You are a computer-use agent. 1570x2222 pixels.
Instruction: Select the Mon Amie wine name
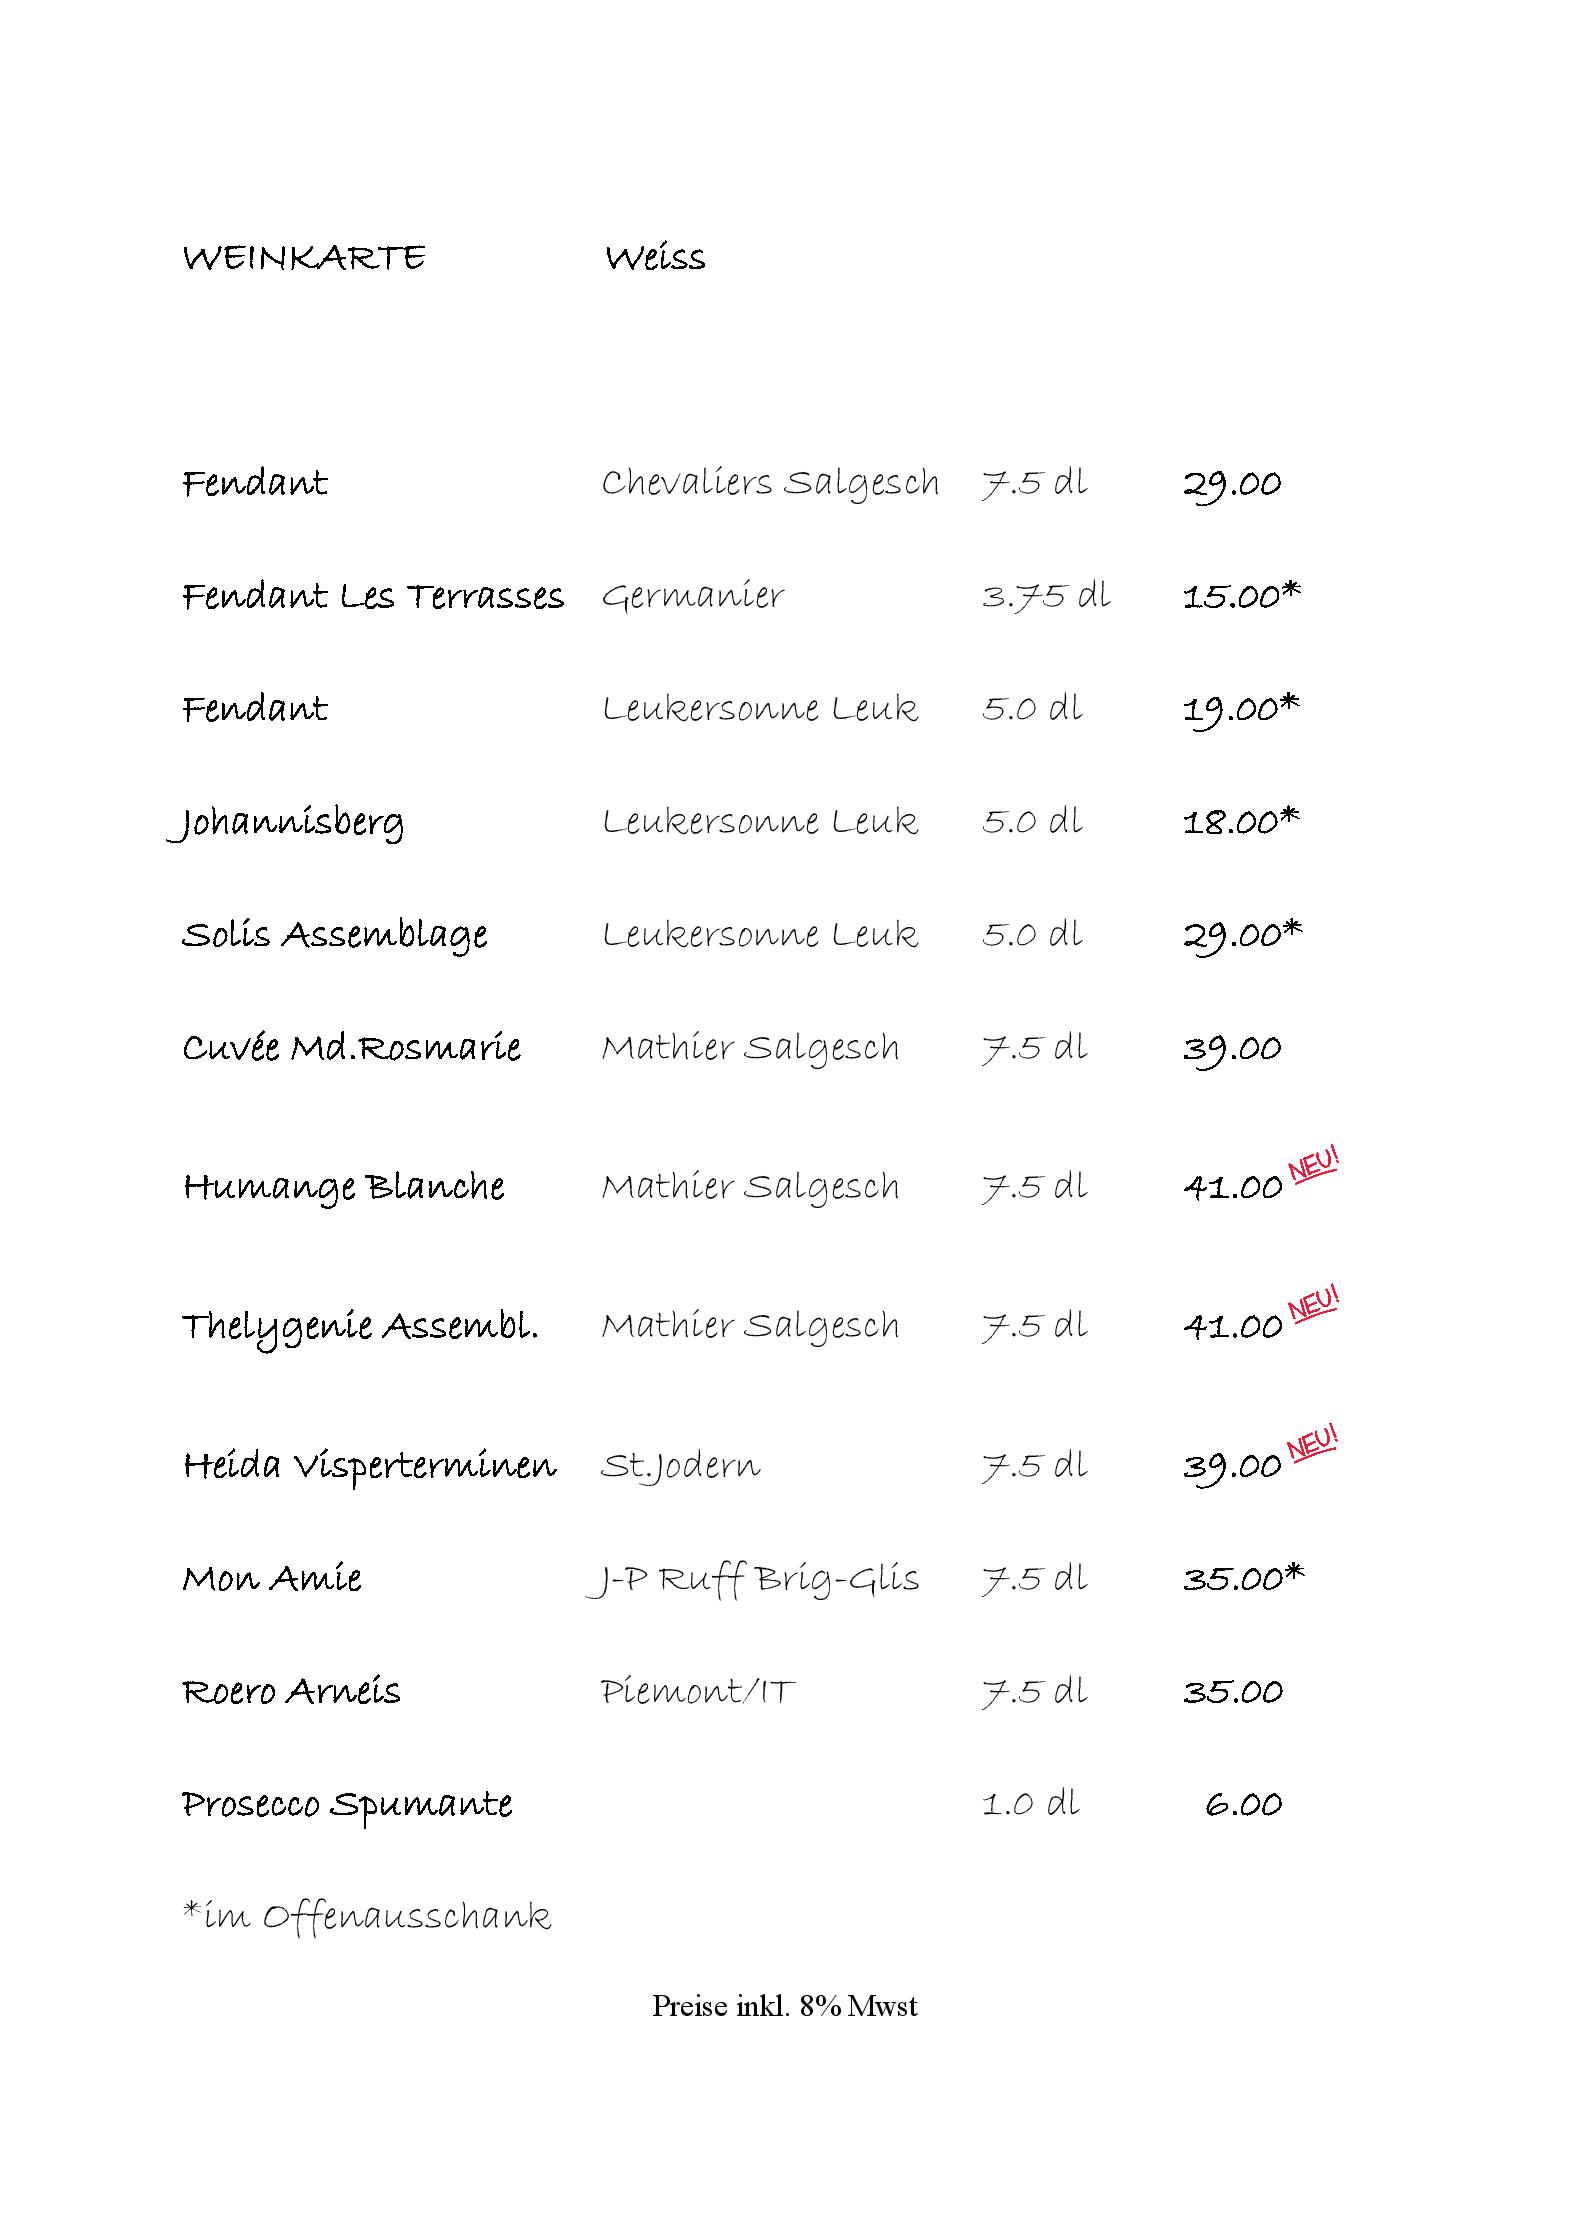pyautogui.click(x=272, y=1578)
